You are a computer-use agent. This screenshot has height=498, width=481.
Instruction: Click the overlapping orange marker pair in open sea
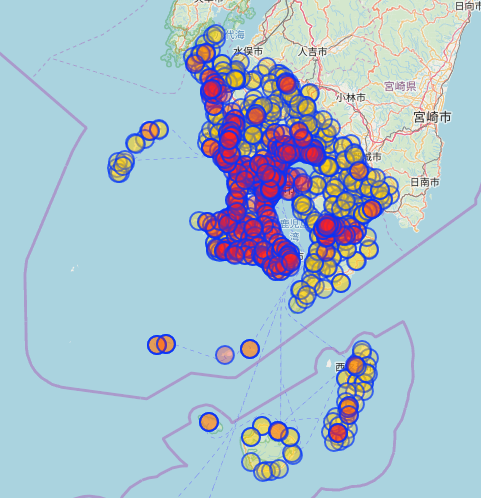pyautogui.click(x=161, y=344)
